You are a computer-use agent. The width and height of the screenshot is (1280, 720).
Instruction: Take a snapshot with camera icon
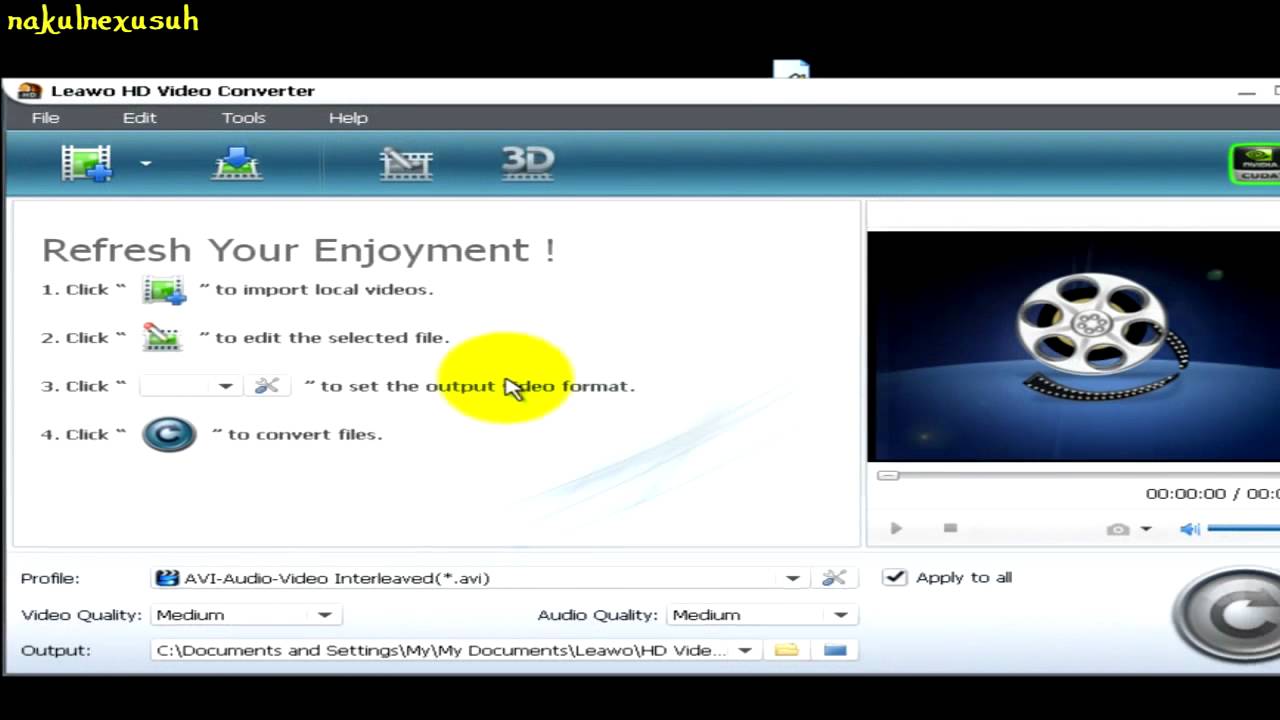click(x=1118, y=529)
